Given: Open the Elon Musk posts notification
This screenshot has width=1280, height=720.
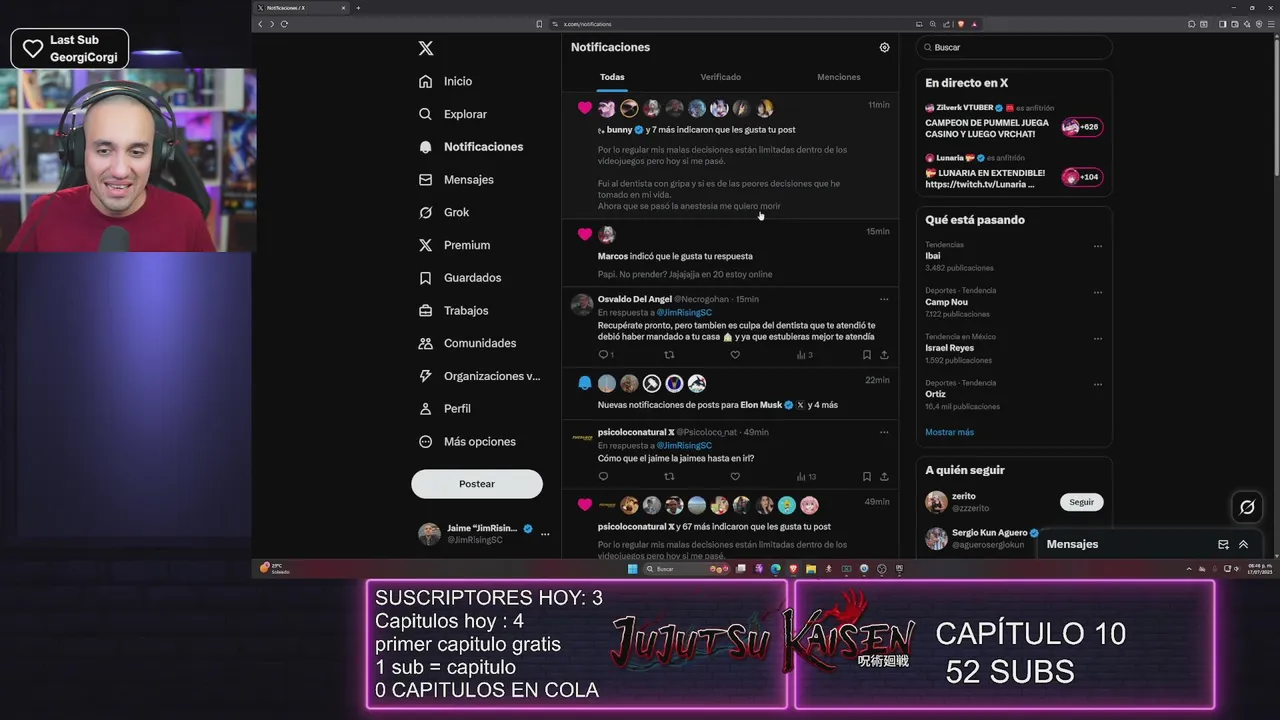Looking at the screenshot, I should point(730,394).
